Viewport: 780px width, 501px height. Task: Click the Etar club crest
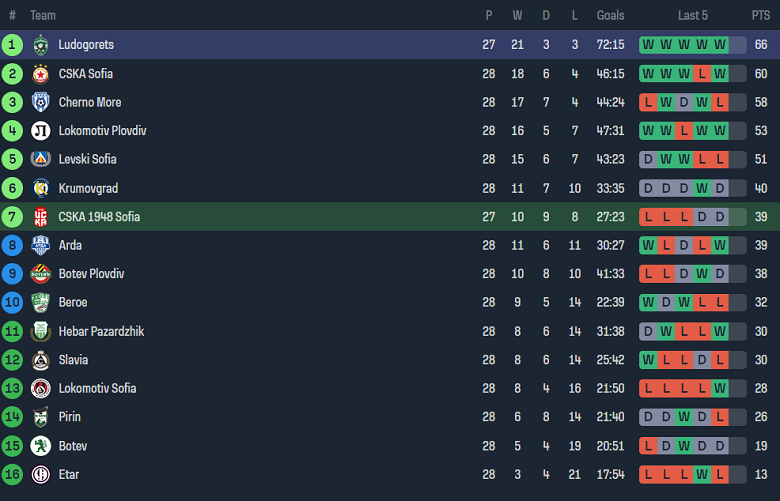coord(41,474)
